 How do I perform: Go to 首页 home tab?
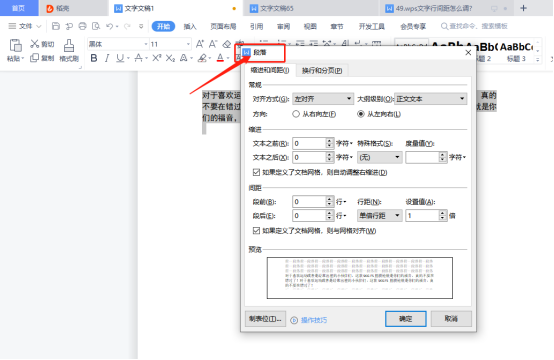18,8
